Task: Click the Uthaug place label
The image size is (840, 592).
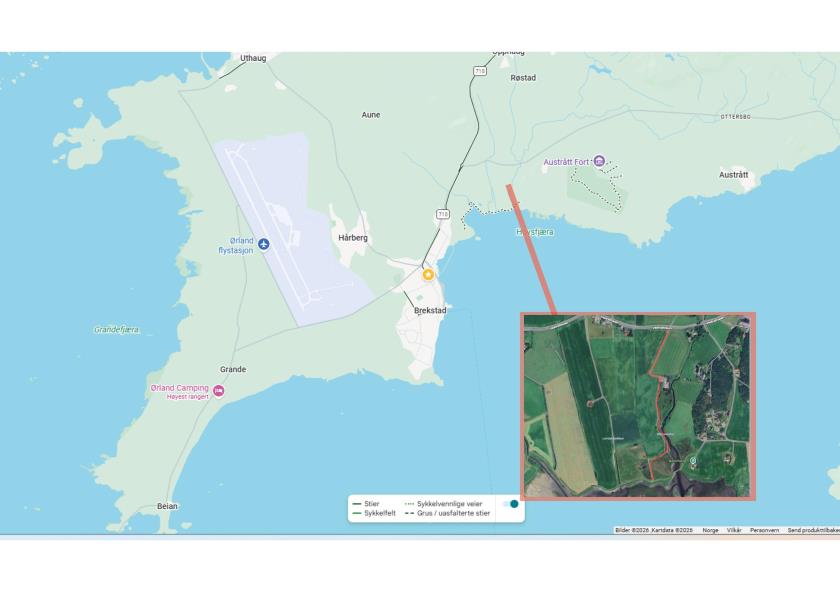Action: coord(253,58)
